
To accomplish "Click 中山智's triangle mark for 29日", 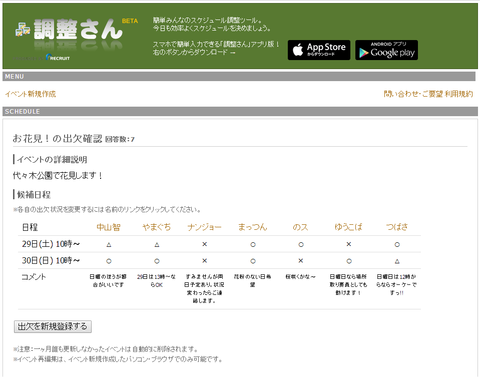I will click(x=109, y=245).
